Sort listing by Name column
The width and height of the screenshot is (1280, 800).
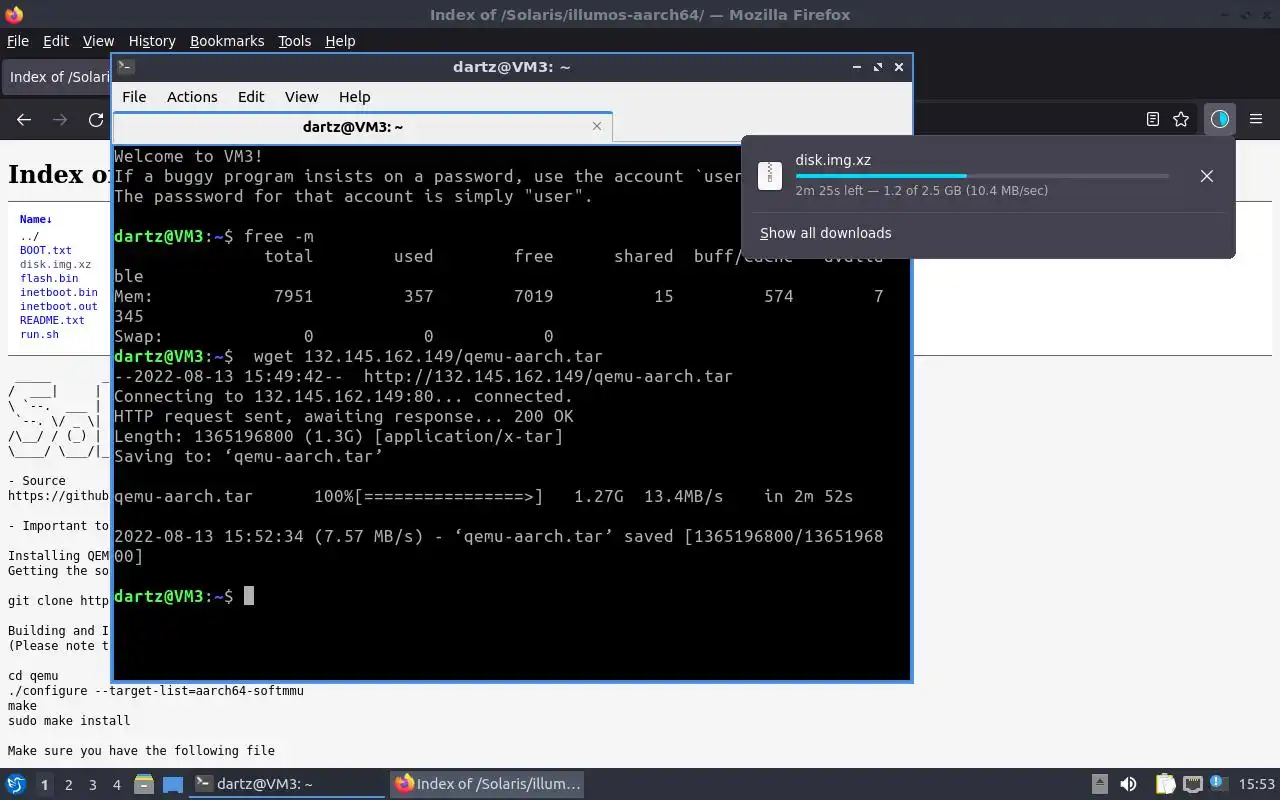(36, 219)
